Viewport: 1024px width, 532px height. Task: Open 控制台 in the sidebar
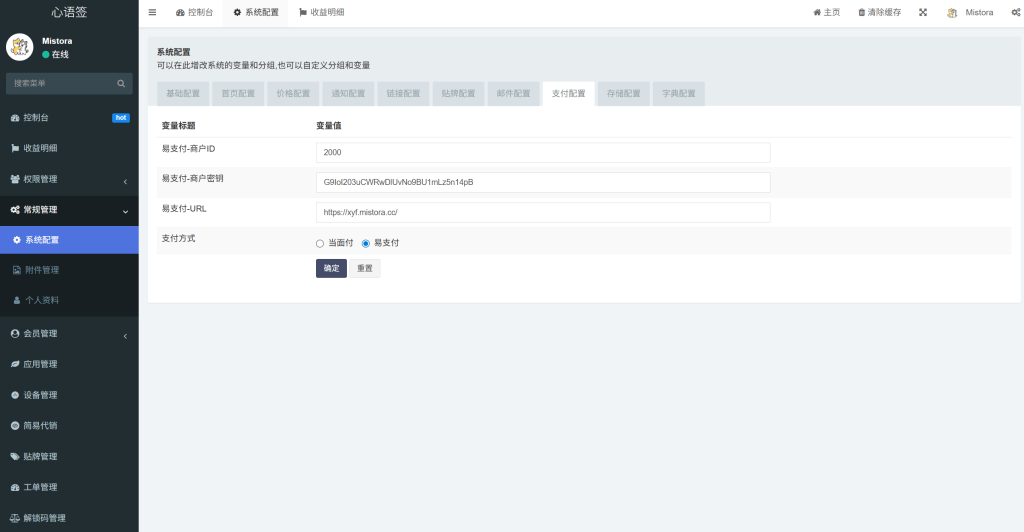pos(69,117)
